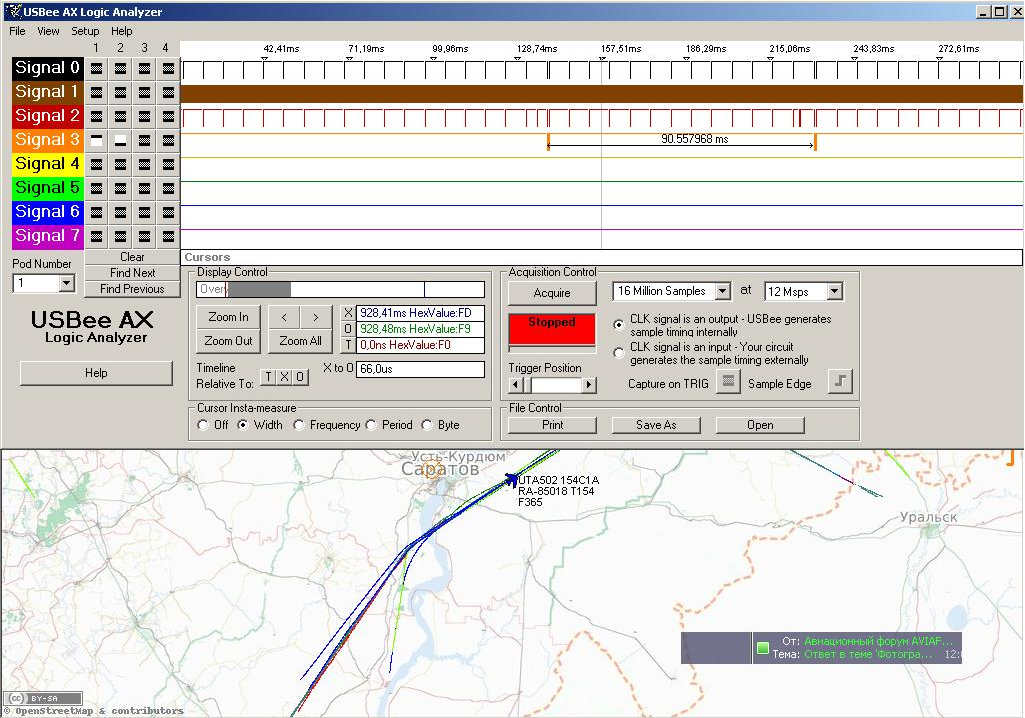Screen dimensions: 1025x718
Task: Toggle Signal 2 trigger setting in column 1
Action: [96, 116]
